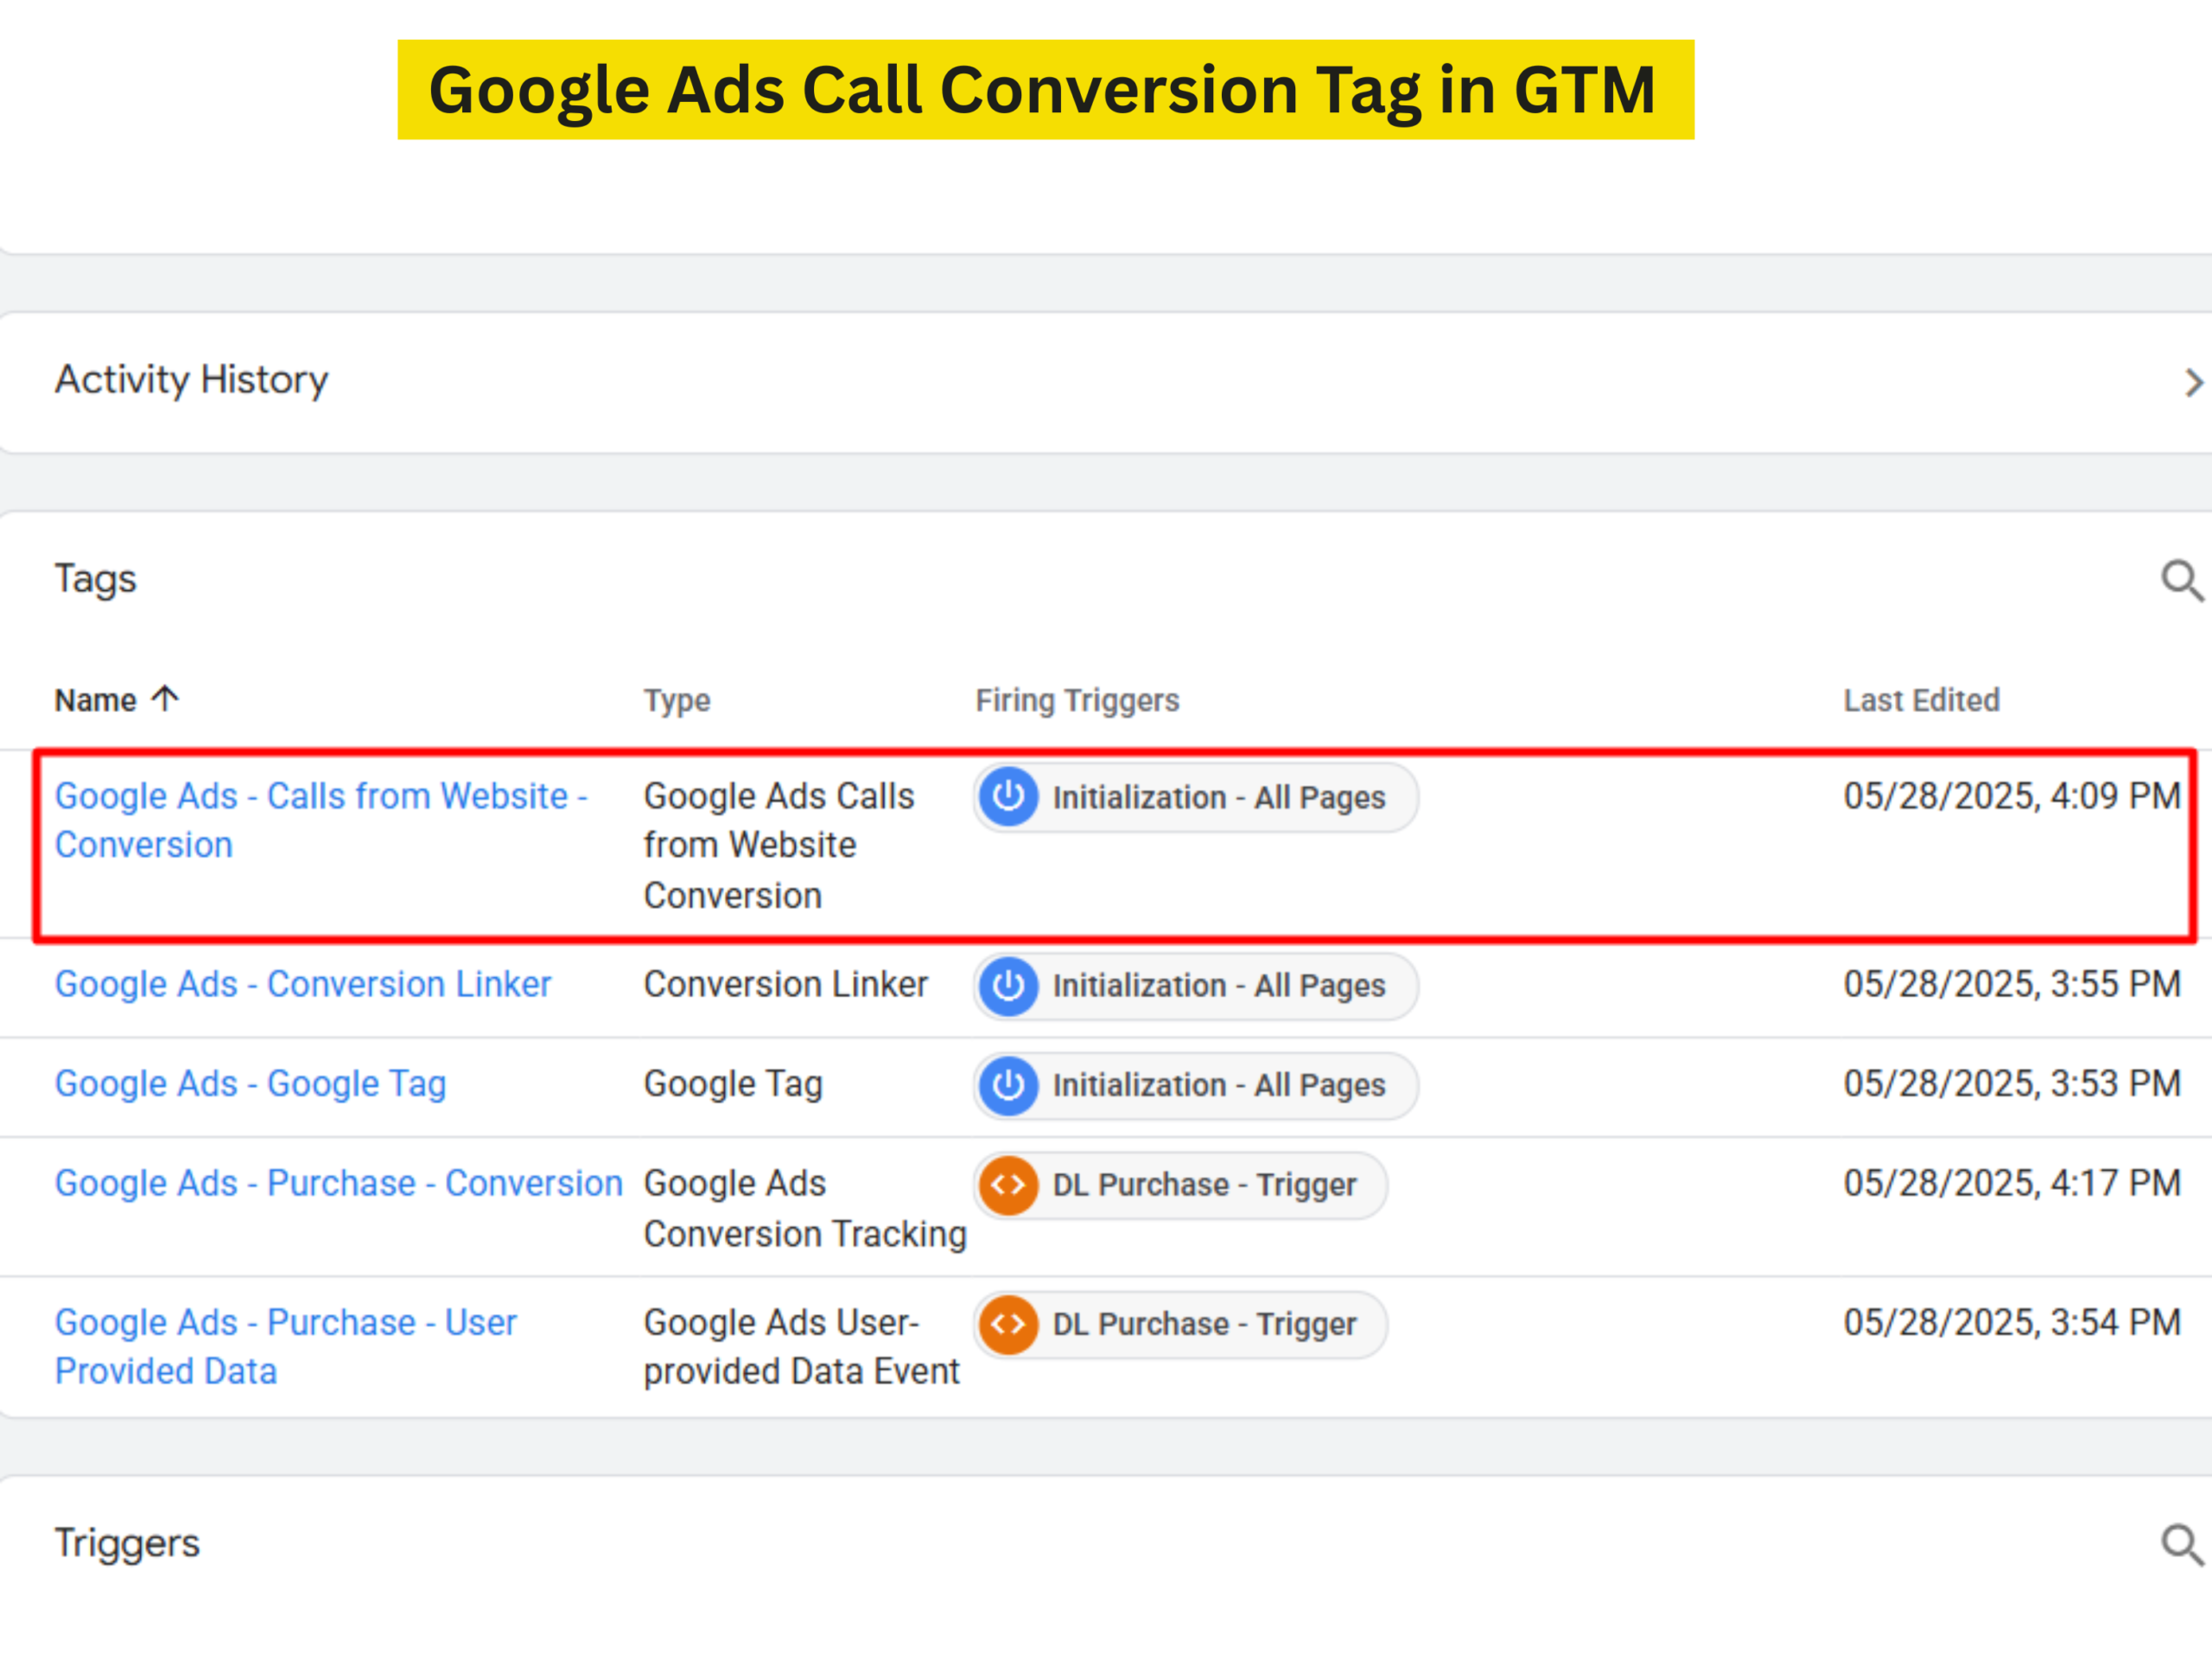Open the Google Ads - Purchase - Conversion tag
Screen dimensions: 2212x1659
click(x=338, y=1183)
